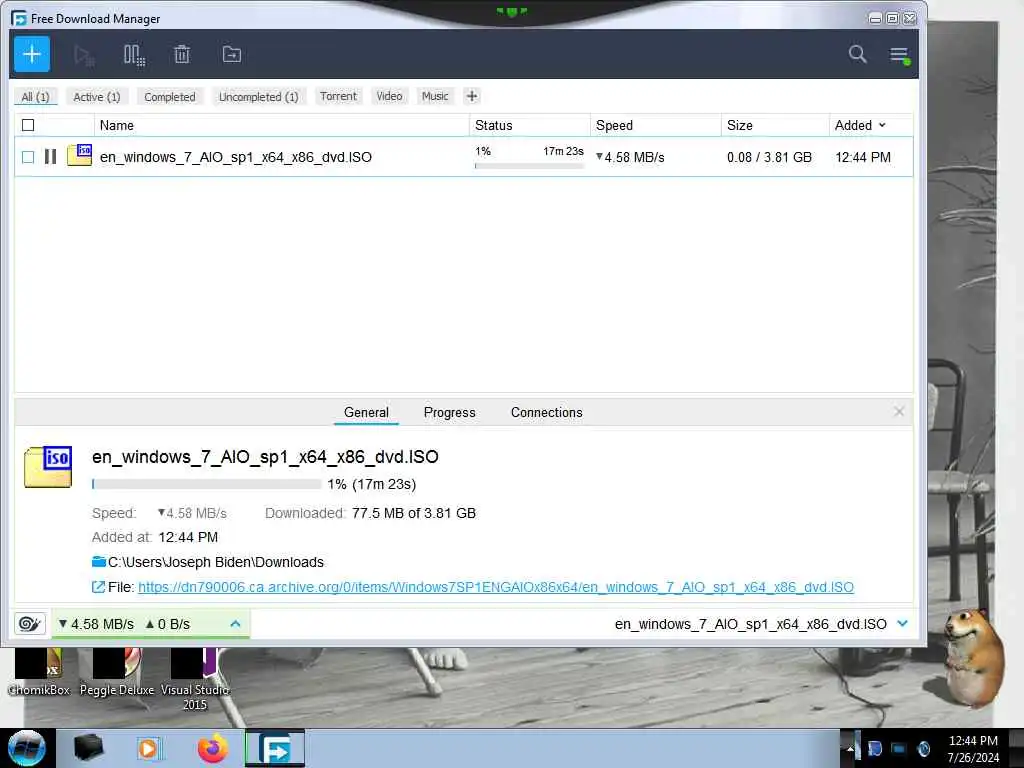Expand the speed panel chevron in status bar

(235, 624)
